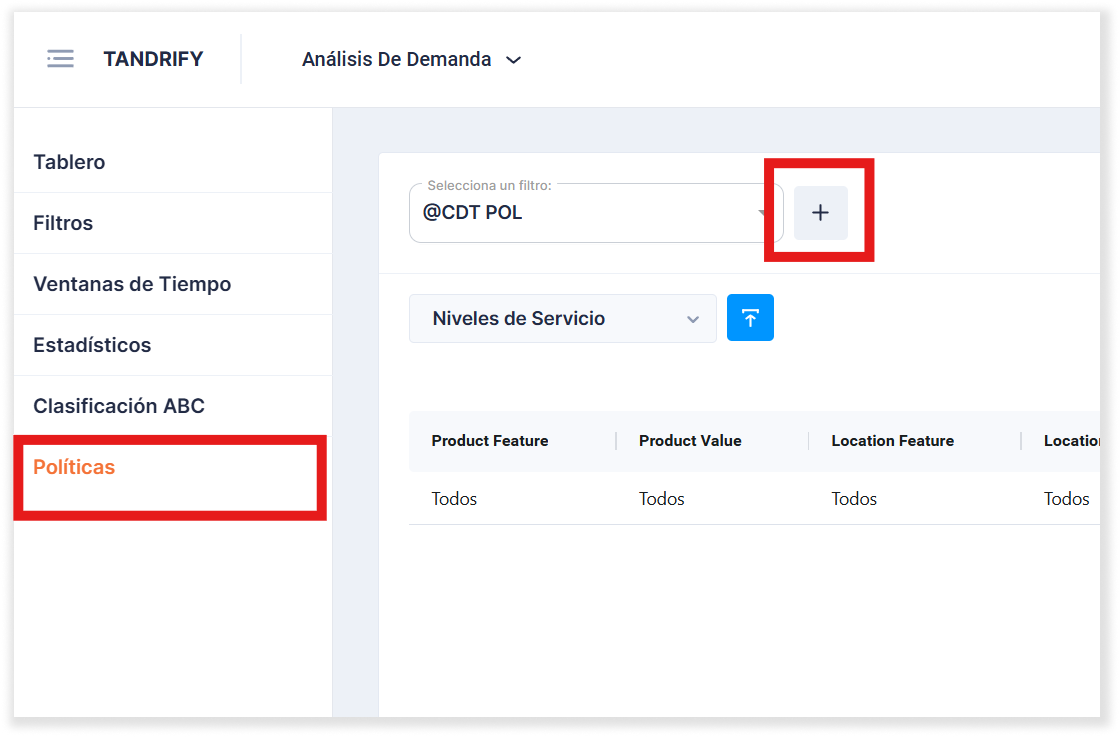Image resolution: width=1120 pixels, height=737 pixels.
Task: Click the chevron beside Análisis De Demanda
Action: [x=514, y=60]
